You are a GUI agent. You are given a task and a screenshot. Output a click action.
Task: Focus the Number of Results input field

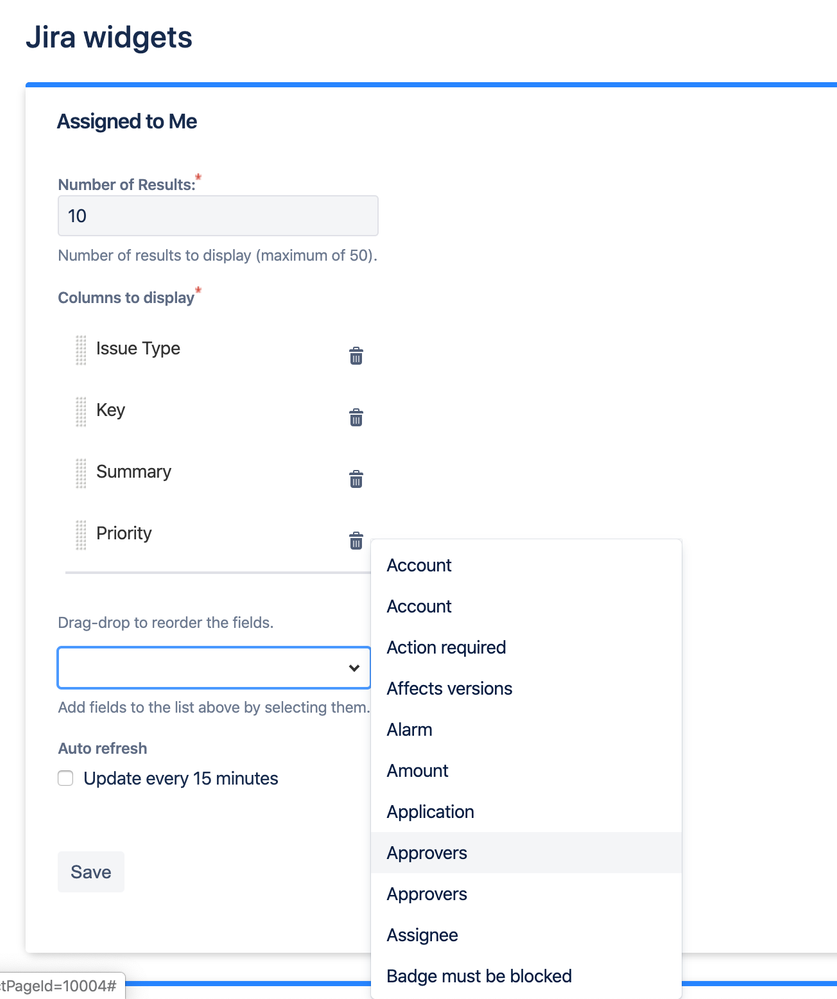pyautogui.click(x=218, y=216)
